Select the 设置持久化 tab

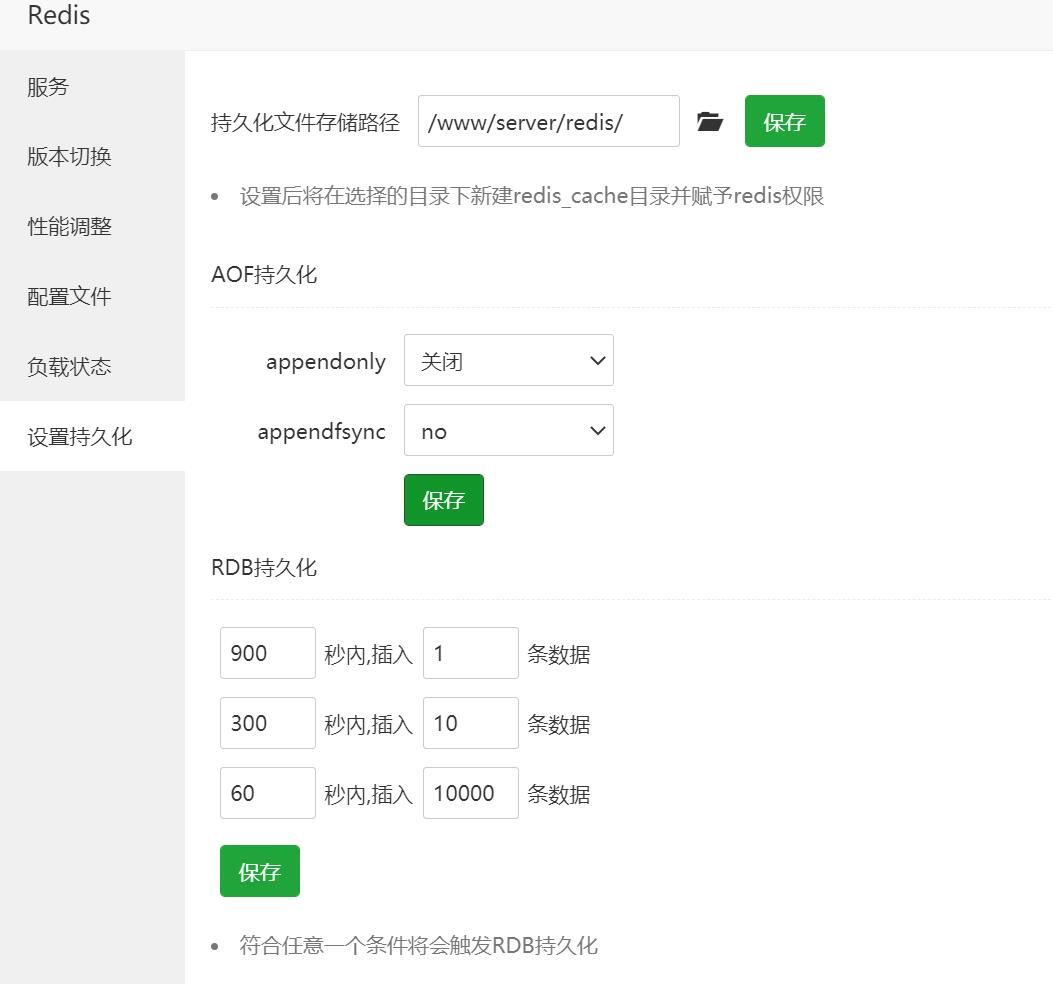[80, 437]
